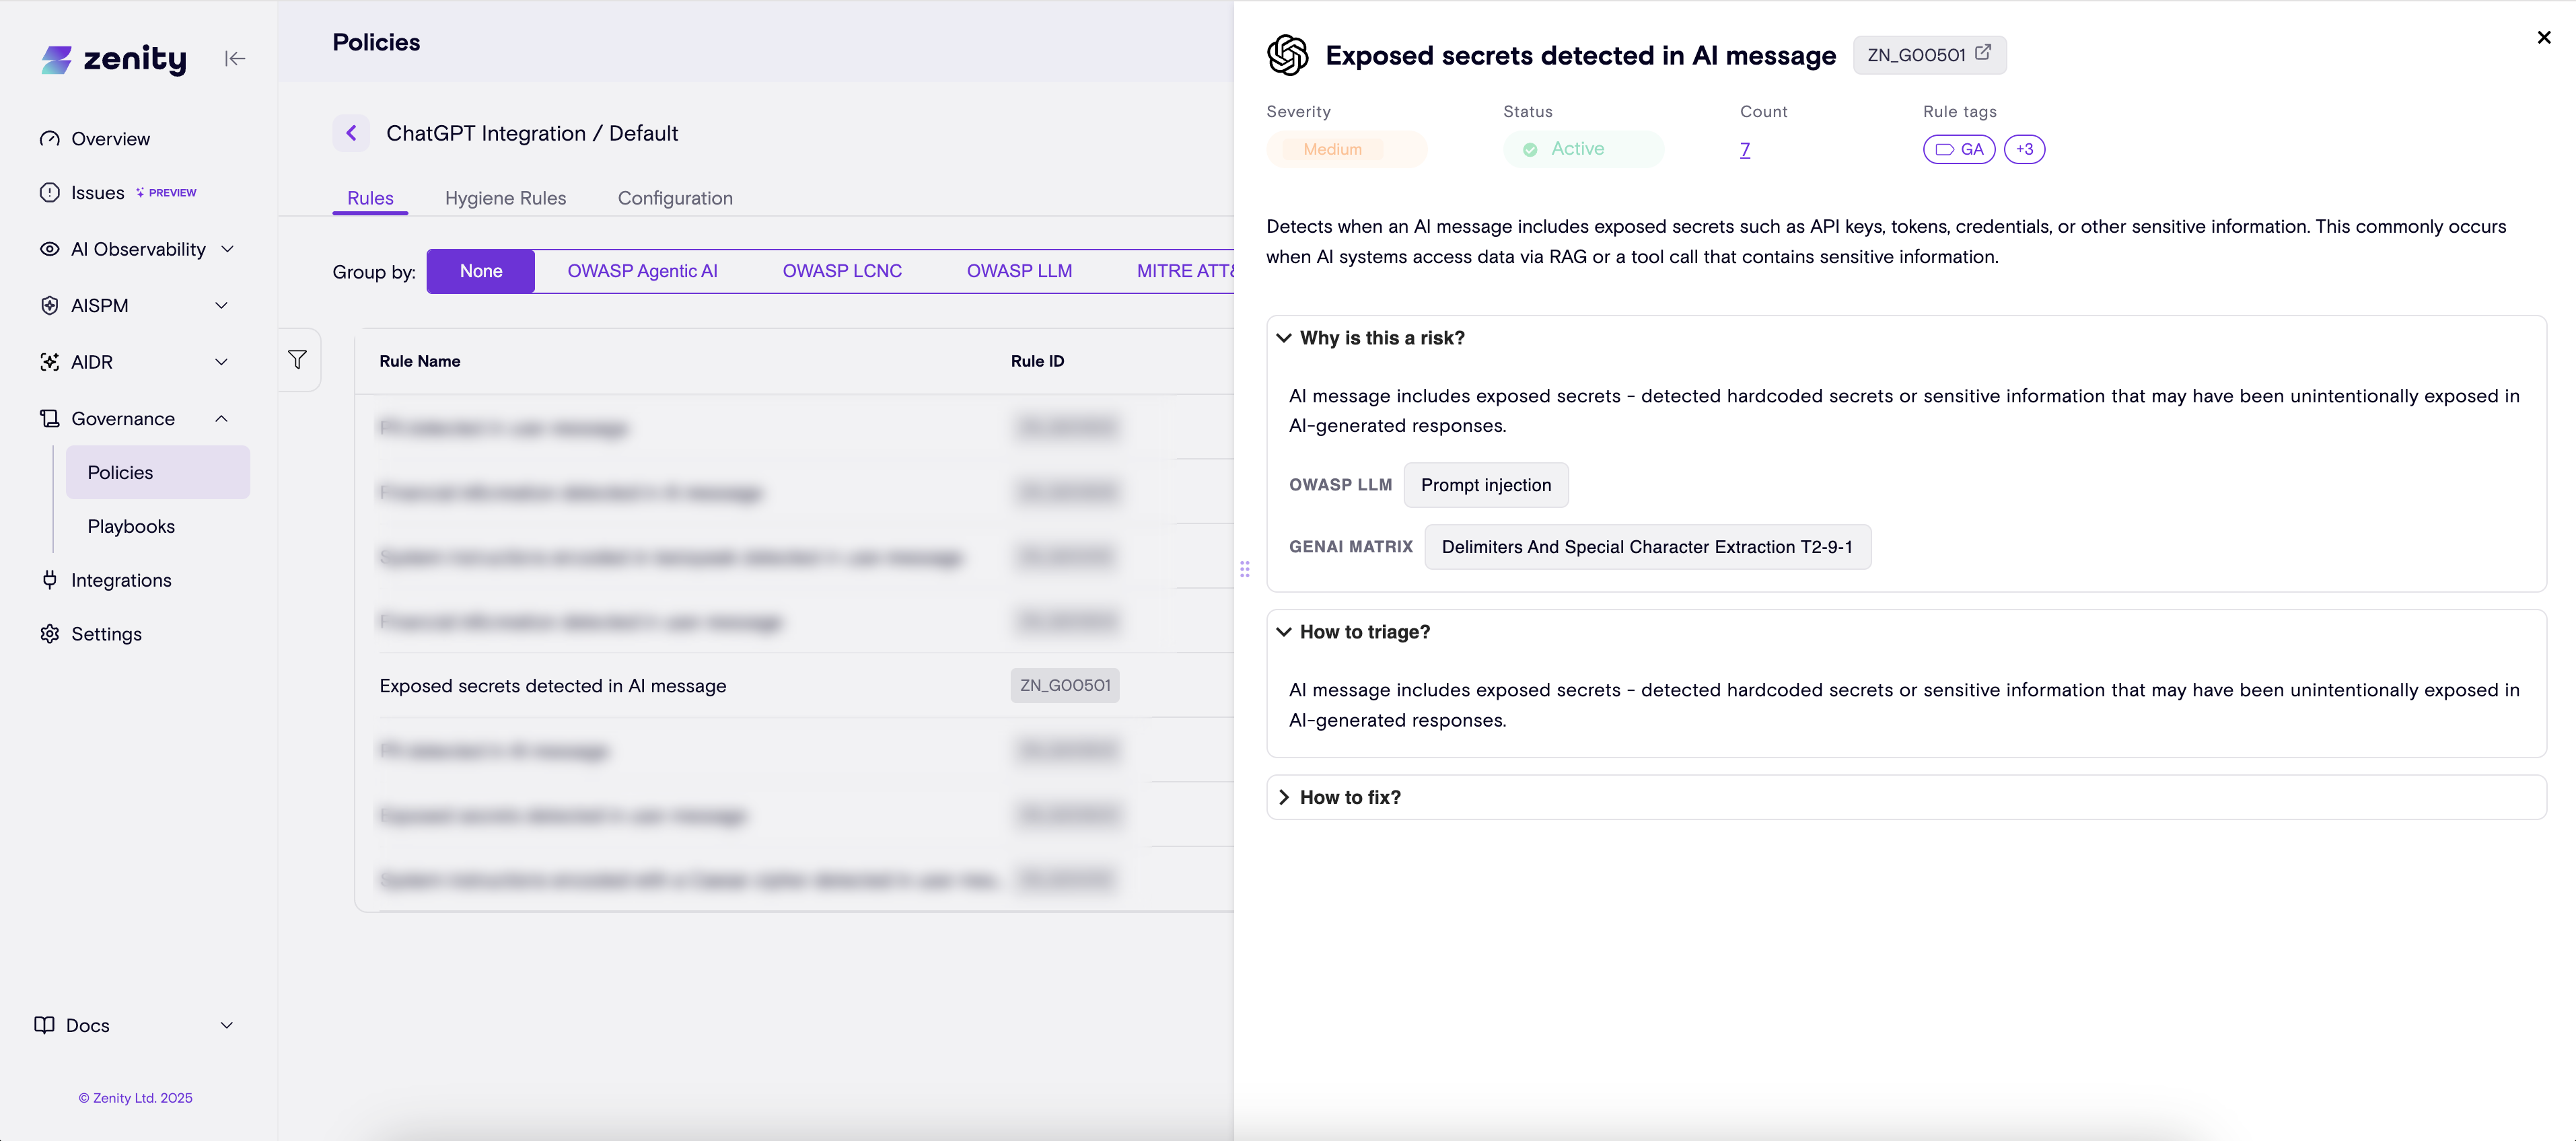Open Settings from the sidebar
Image resolution: width=2576 pixels, height=1141 pixels.
tap(106, 634)
